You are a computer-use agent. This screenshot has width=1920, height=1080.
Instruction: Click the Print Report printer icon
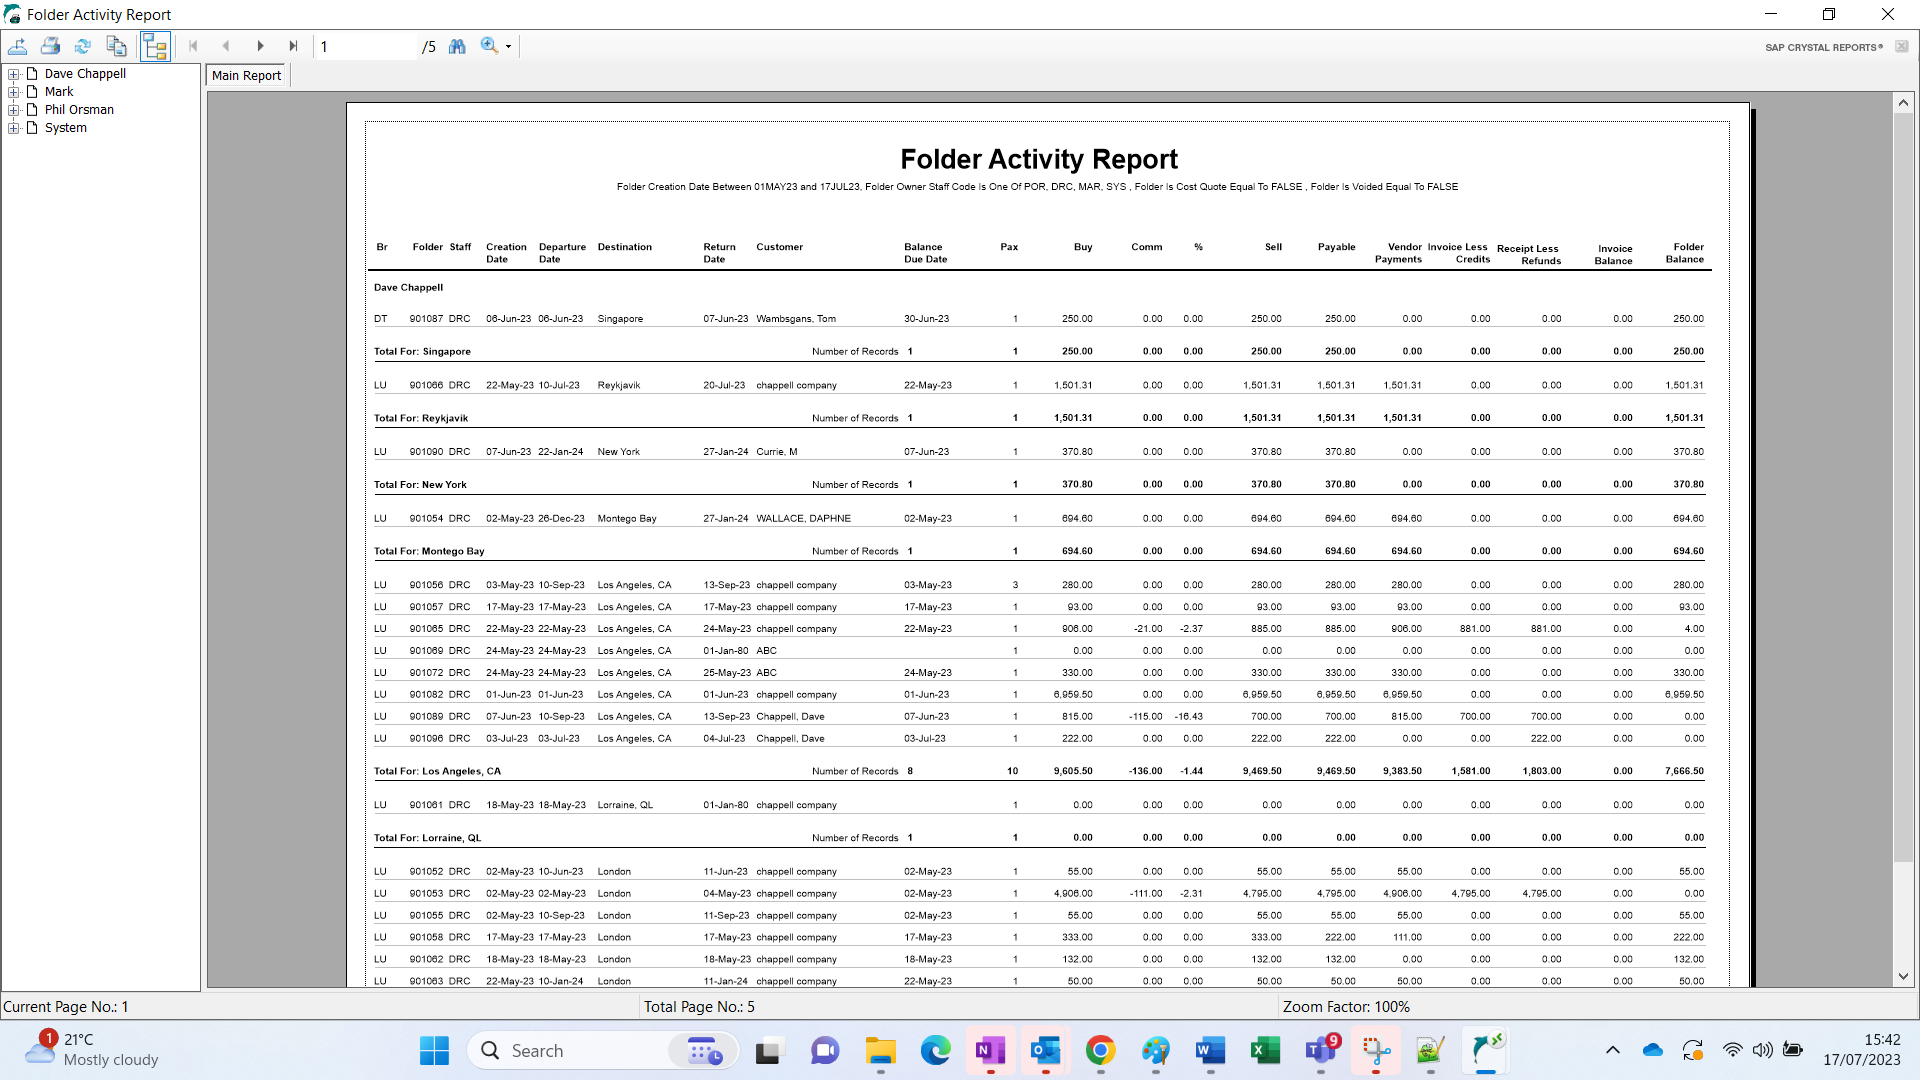click(51, 46)
